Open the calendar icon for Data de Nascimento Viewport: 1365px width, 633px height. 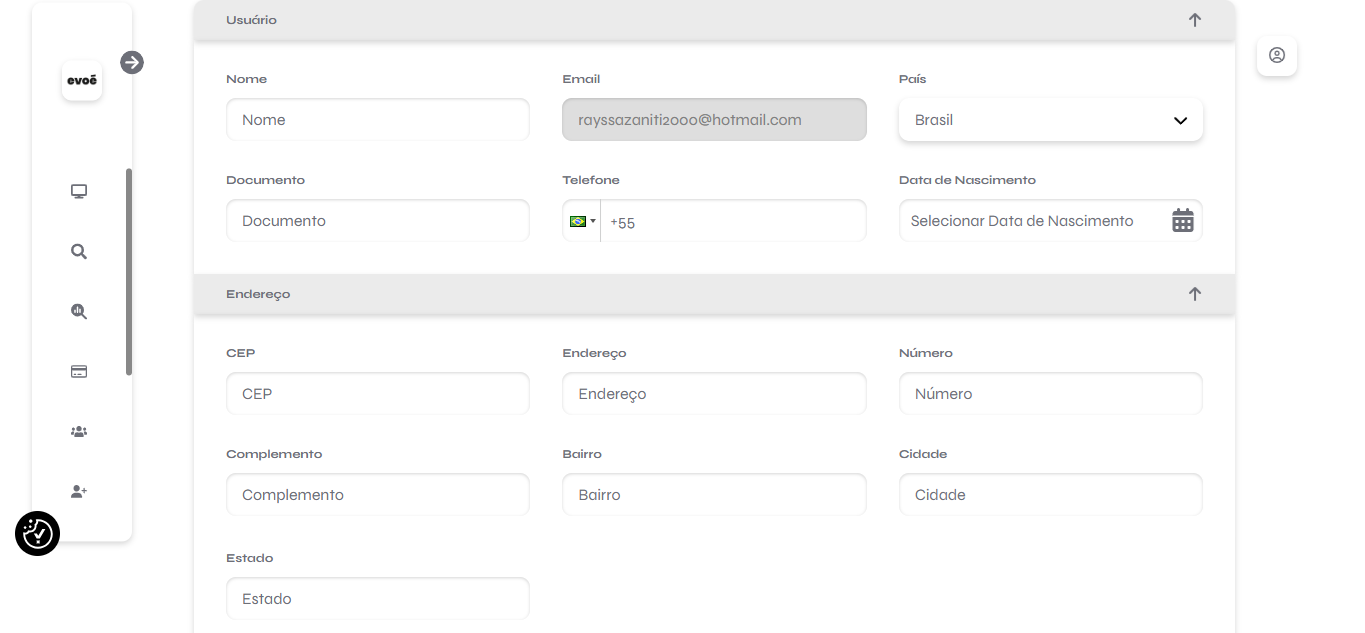(x=1182, y=221)
